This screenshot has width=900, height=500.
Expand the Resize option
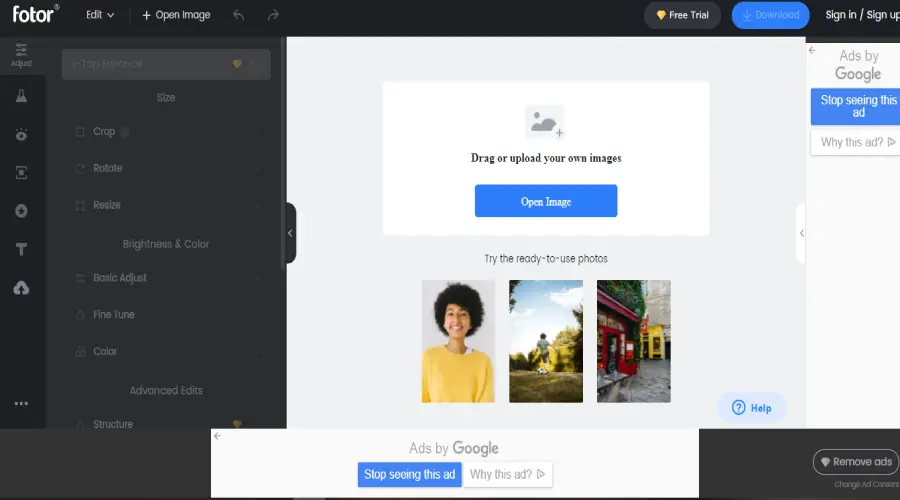(x=166, y=205)
